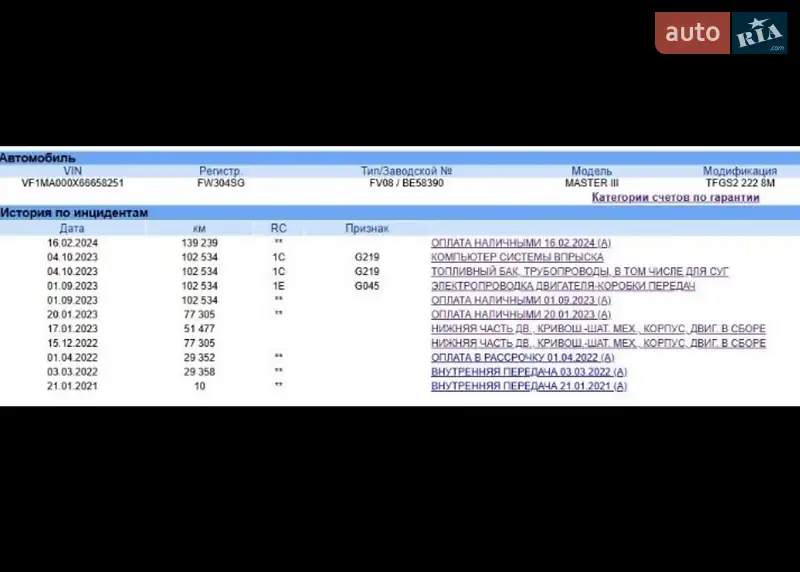Screen dimensions: 800x572
Task: Click the История по инцидентам section header
Action: pyautogui.click(x=74, y=212)
